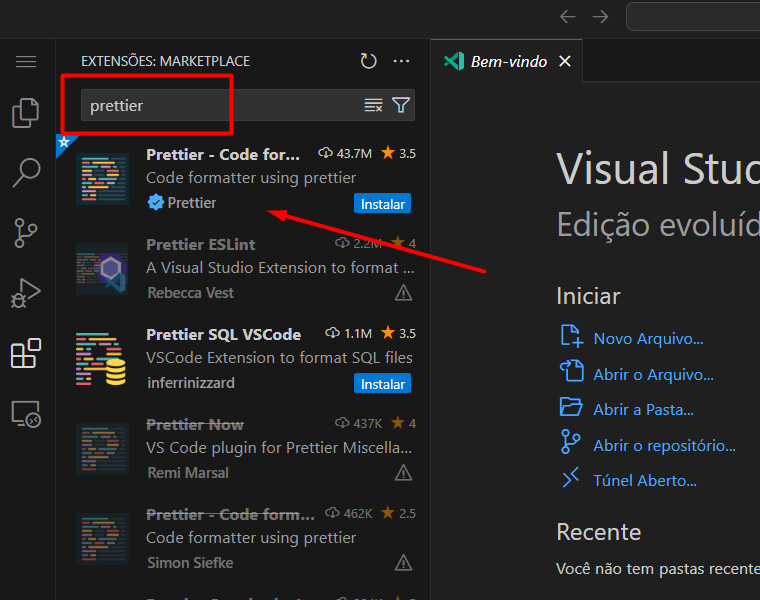Click the 43.7M download count
The width and height of the screenshot is (760, 600).
[345, 154]
